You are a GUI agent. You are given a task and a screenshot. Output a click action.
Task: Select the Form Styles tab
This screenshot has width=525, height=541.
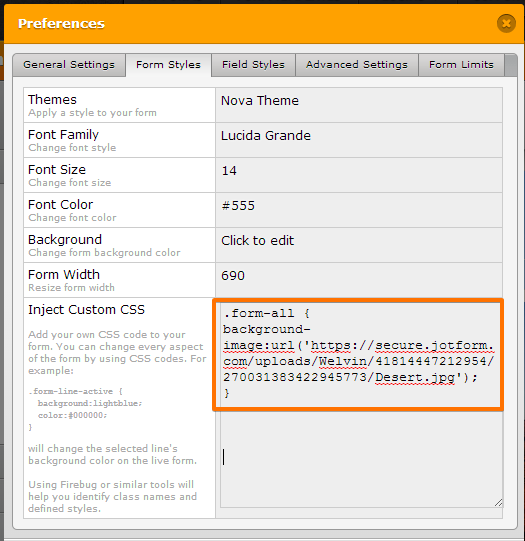pyautogui.click(x=168, y=65)
